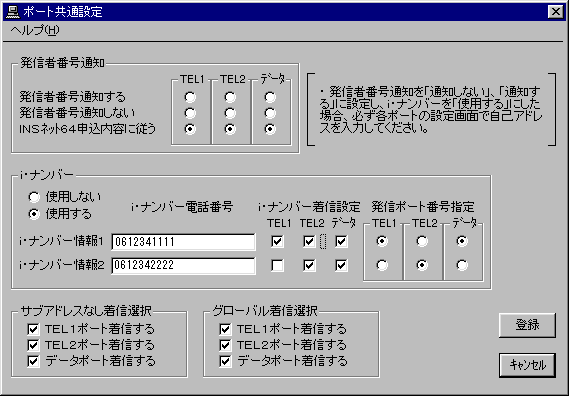Image resolution: width=569 pixels, height=396 pixels.
Task: Click the i・ナンバー情報1 row label
Action: click(61, 241)
